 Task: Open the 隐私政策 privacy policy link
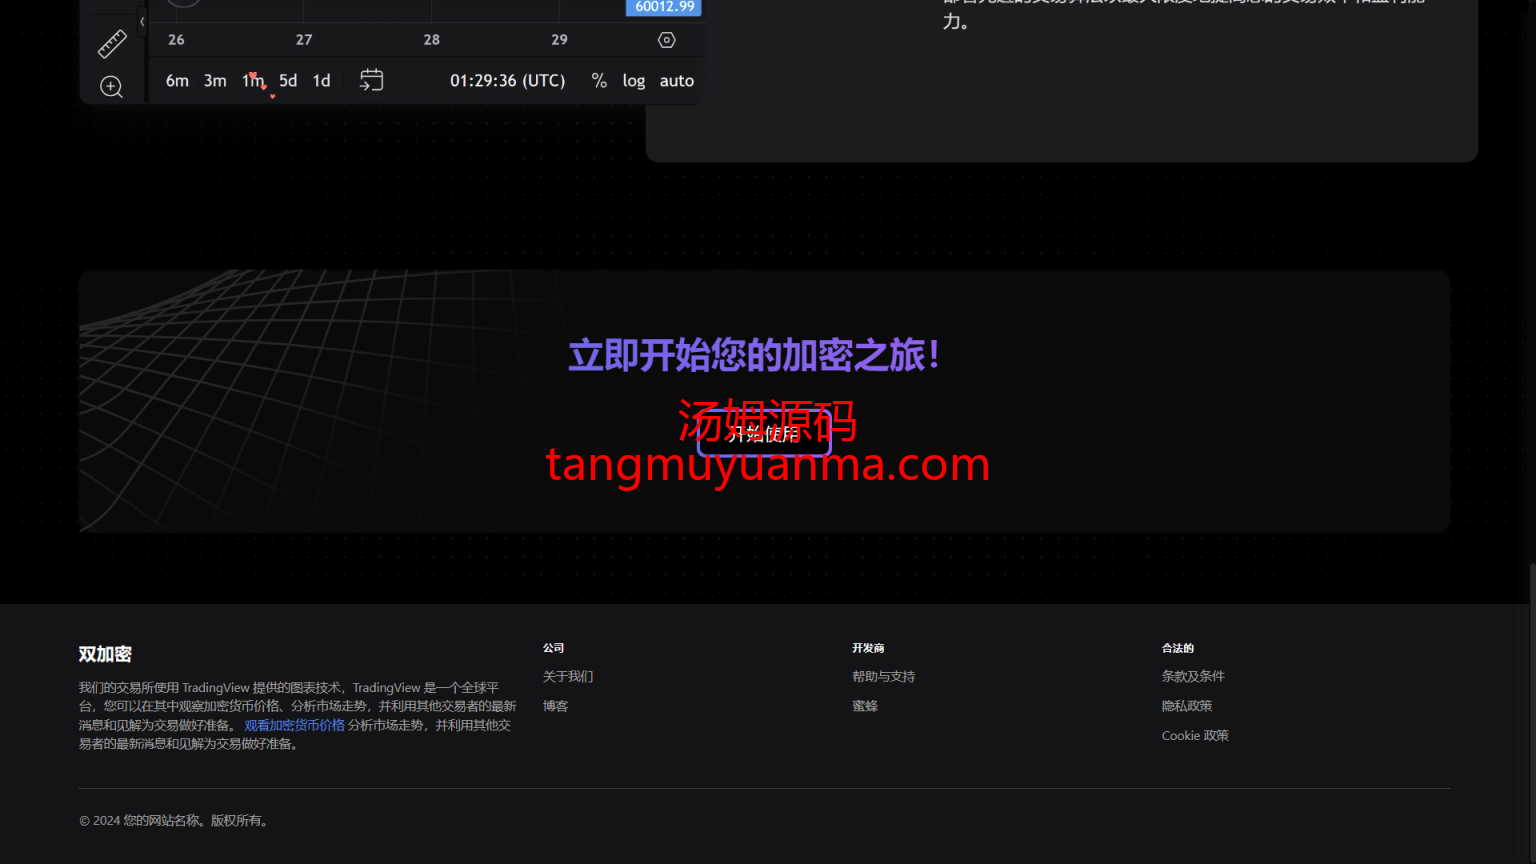click(x=1187, y=706)
